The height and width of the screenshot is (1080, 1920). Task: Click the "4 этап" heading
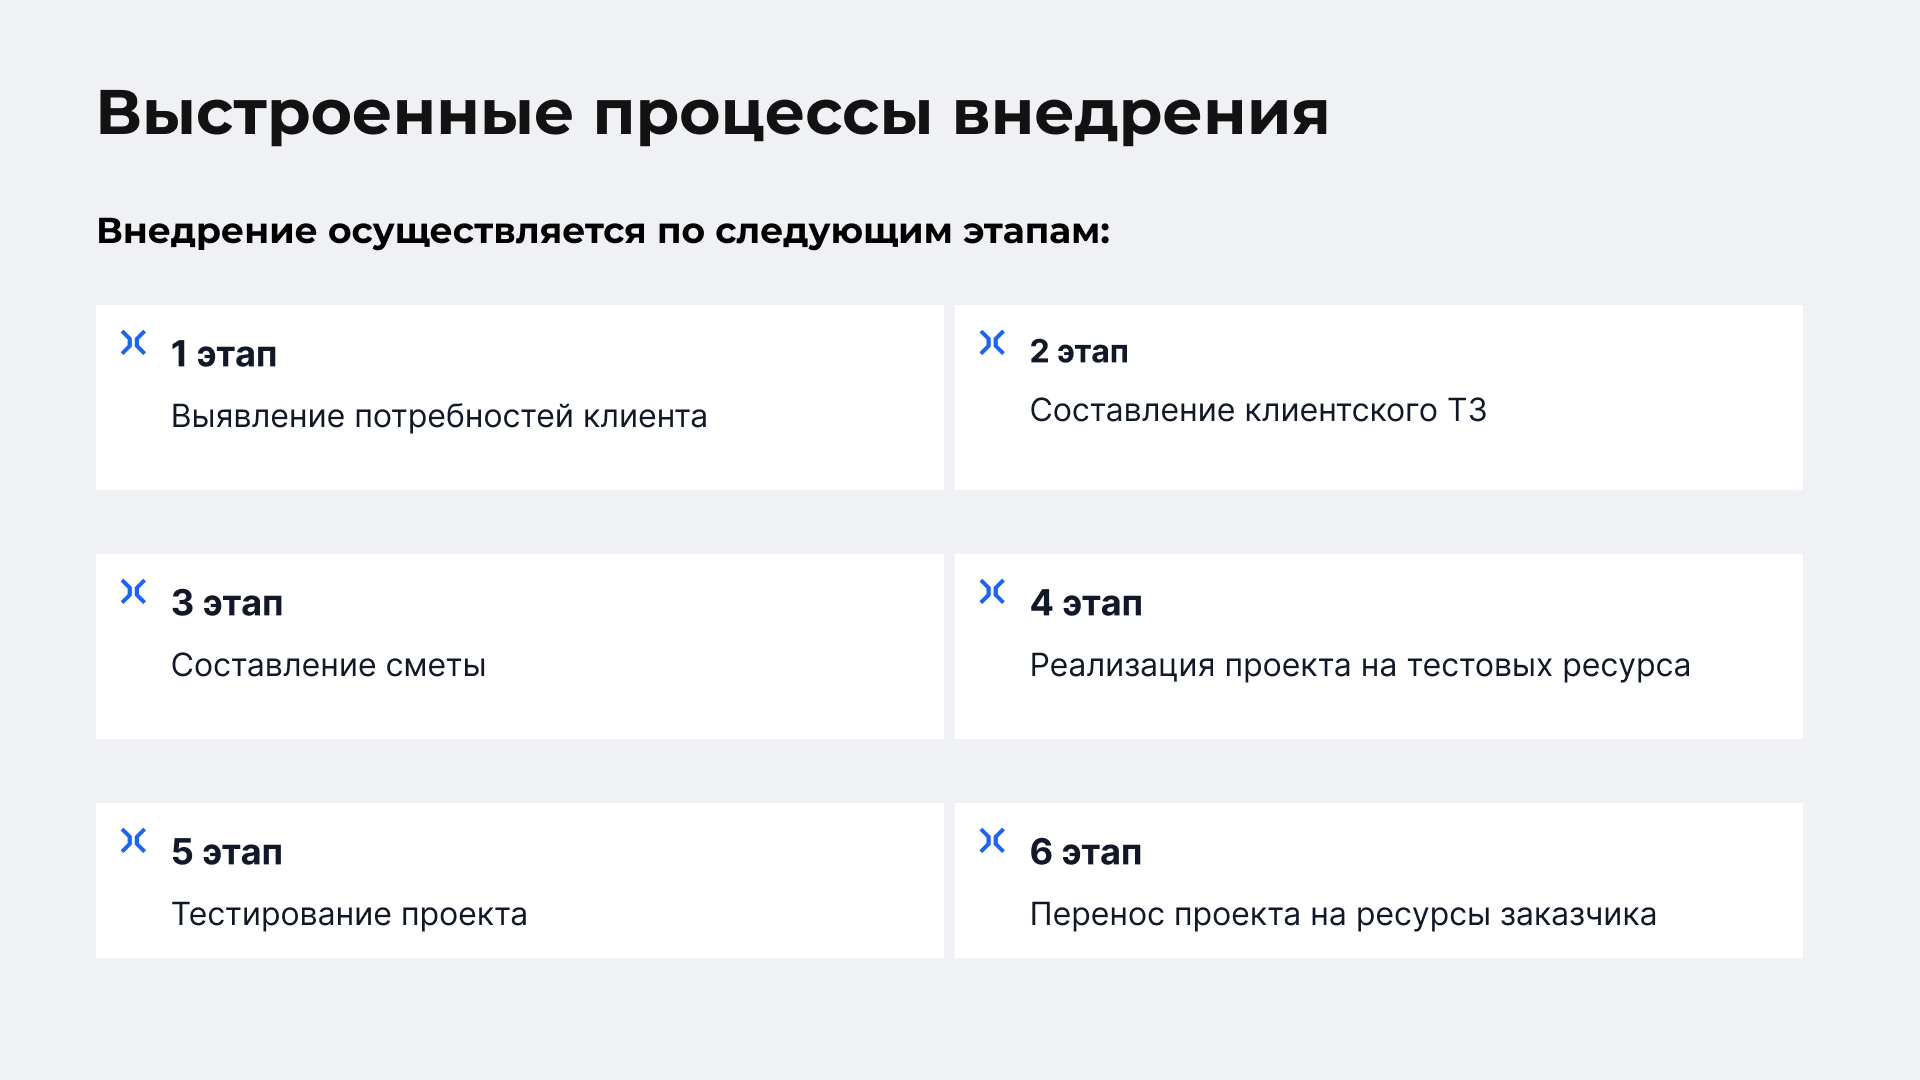tap(1086, 603)
